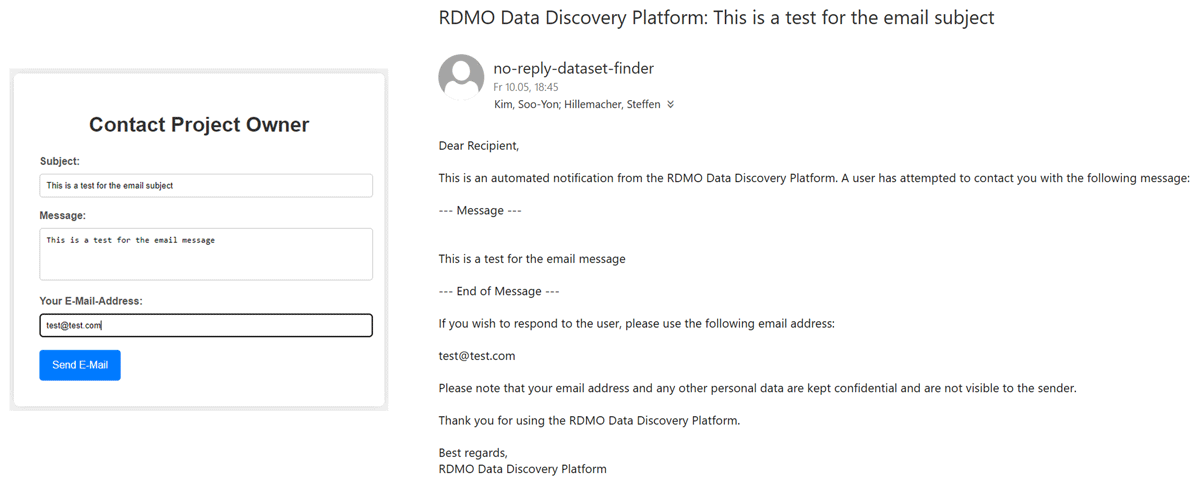The height and width of the screenshot is (486, 1200).
Task: Click recipient Kim, Soo-Yon
Action: [x=524, y=104]
